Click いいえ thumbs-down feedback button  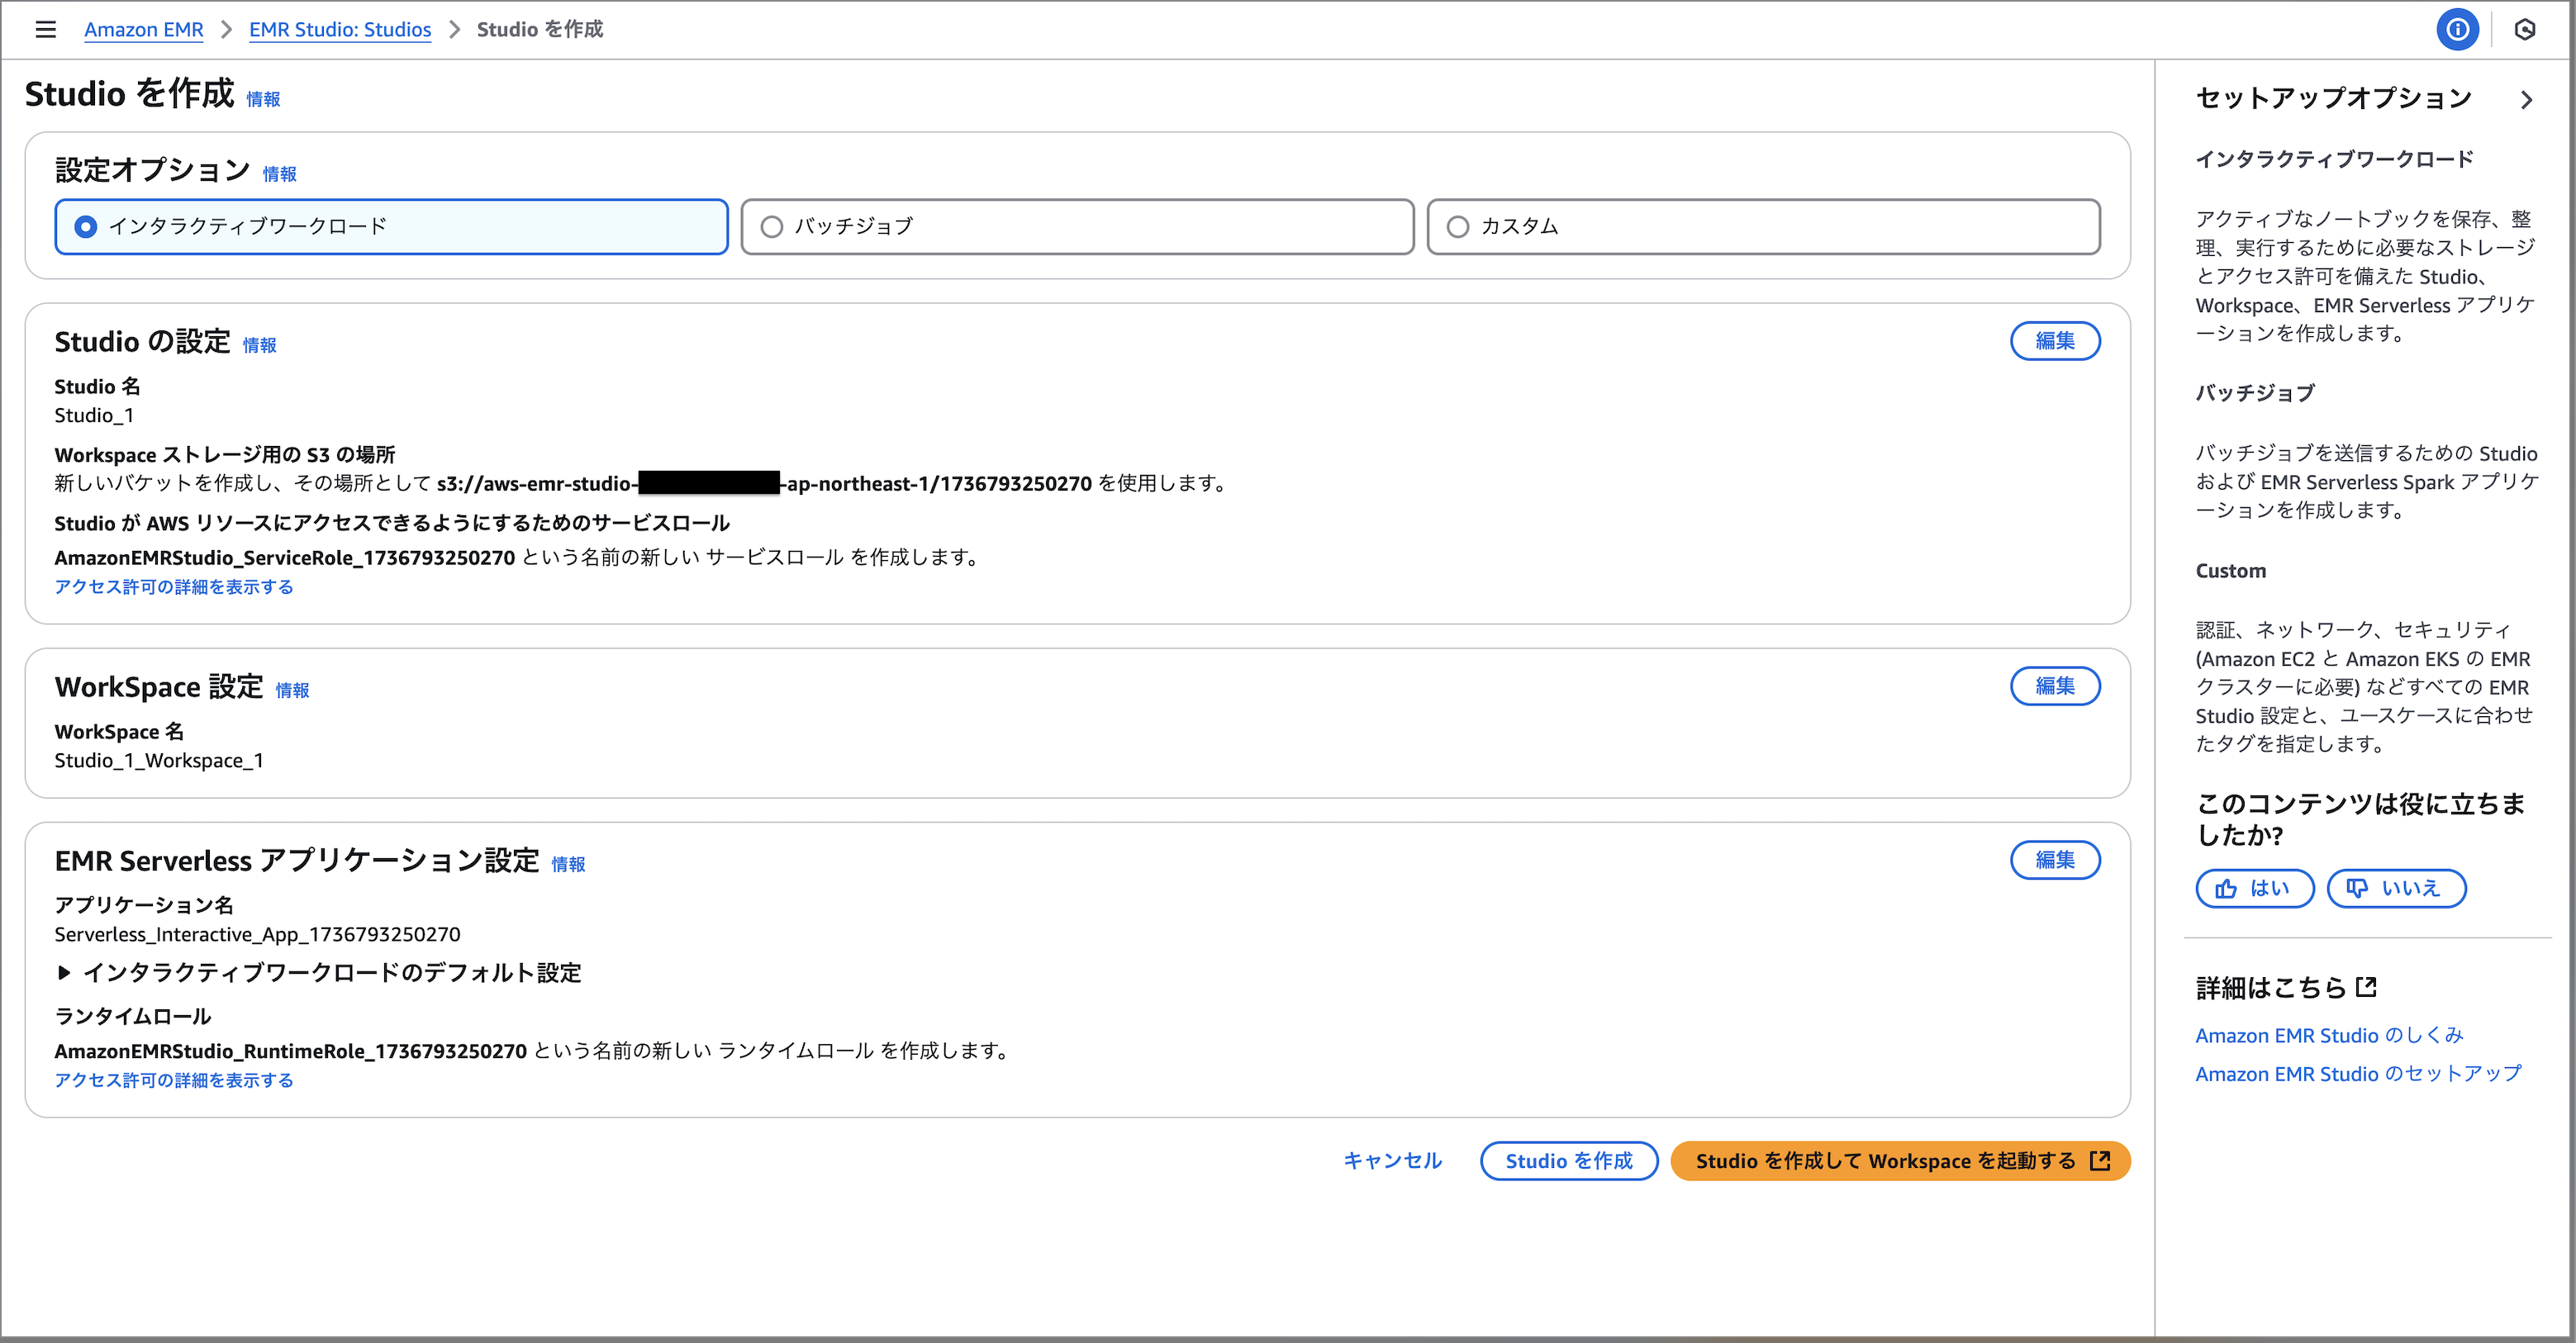tap(2396, 888)
